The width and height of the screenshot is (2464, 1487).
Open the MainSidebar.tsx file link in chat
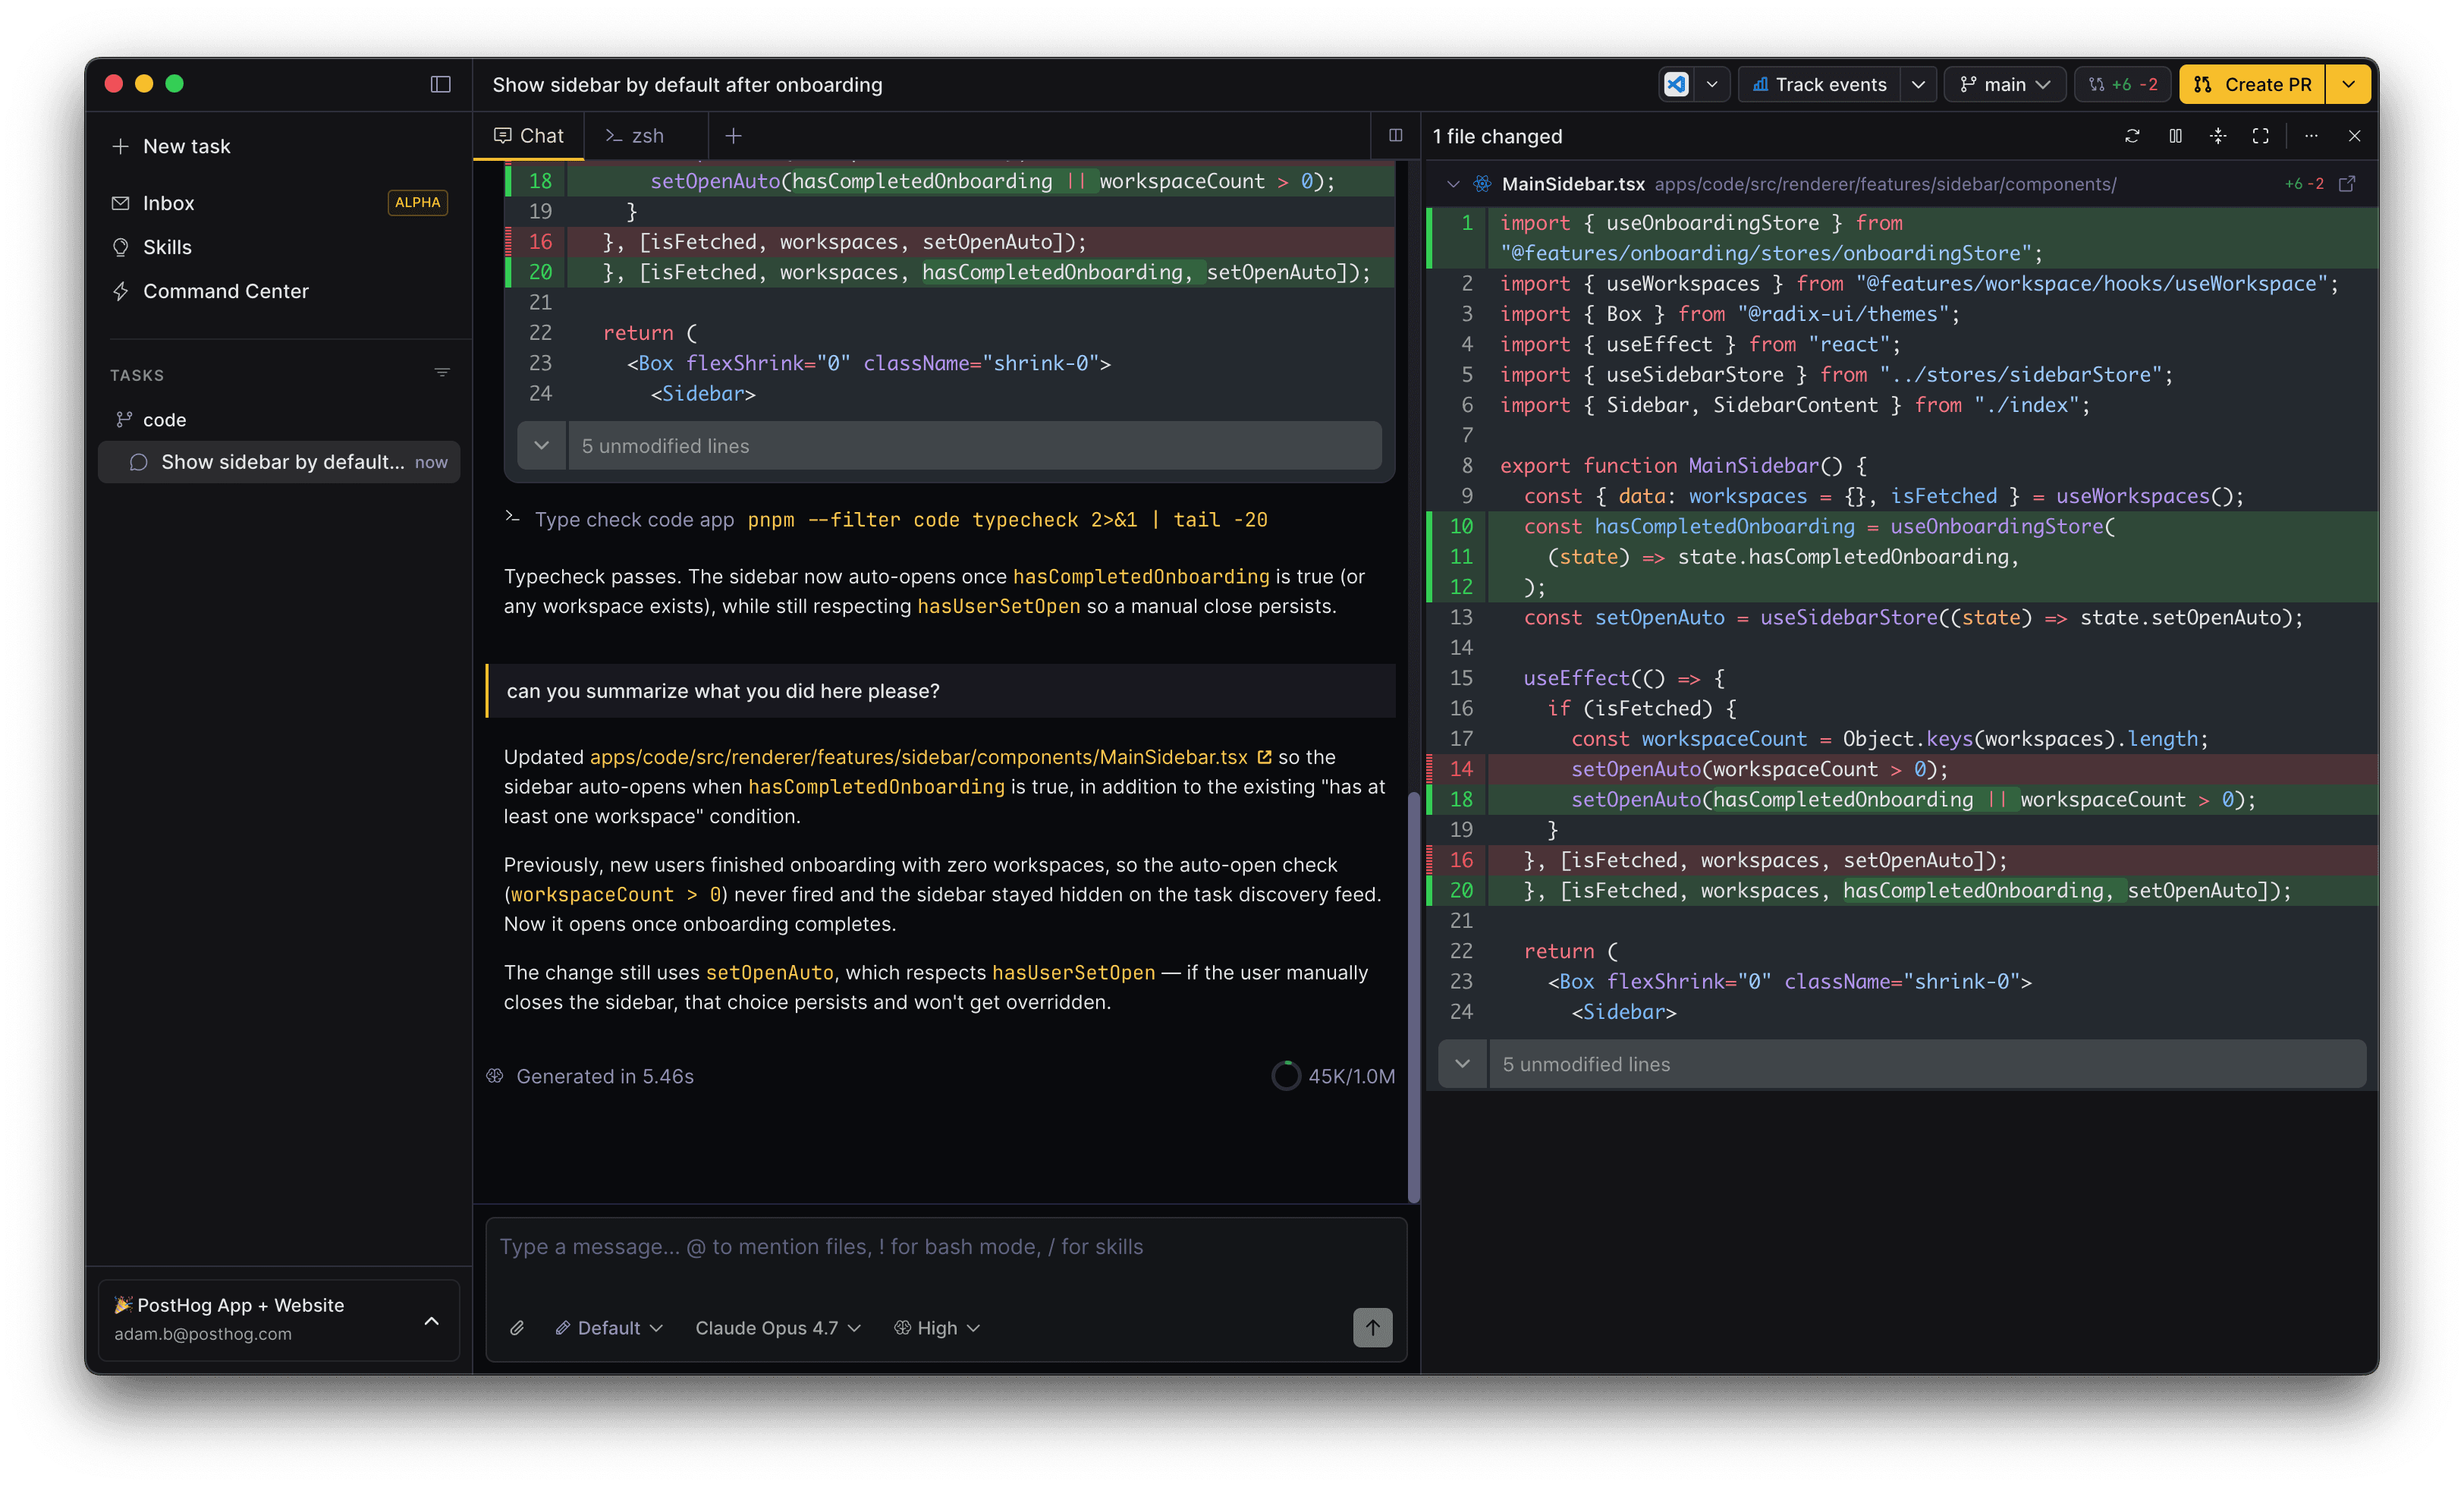(x=930, y=757)
